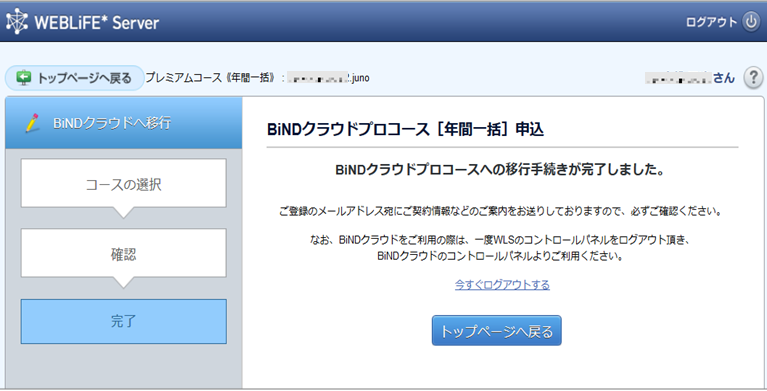Click the 移行手続きが完了しました message
This screenshot has height=391, width=767.
coord(500,170)
